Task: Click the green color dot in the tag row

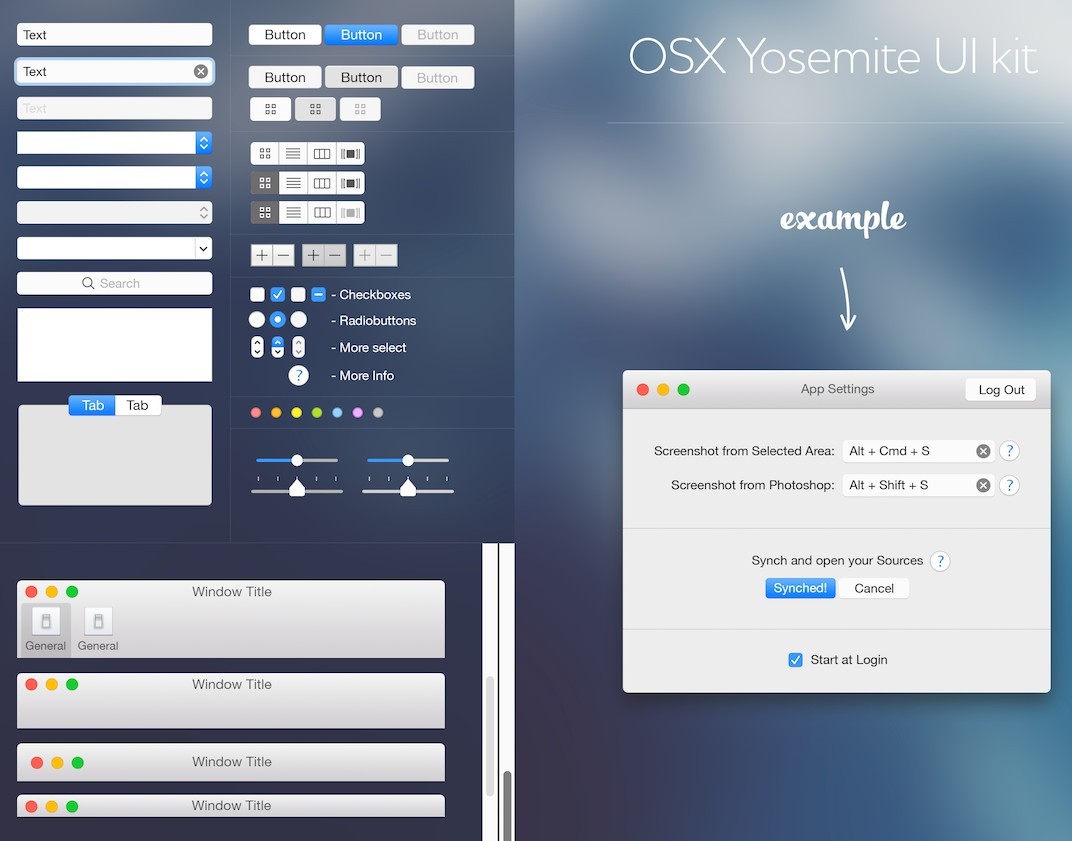Action: click(x=317, y=412)
